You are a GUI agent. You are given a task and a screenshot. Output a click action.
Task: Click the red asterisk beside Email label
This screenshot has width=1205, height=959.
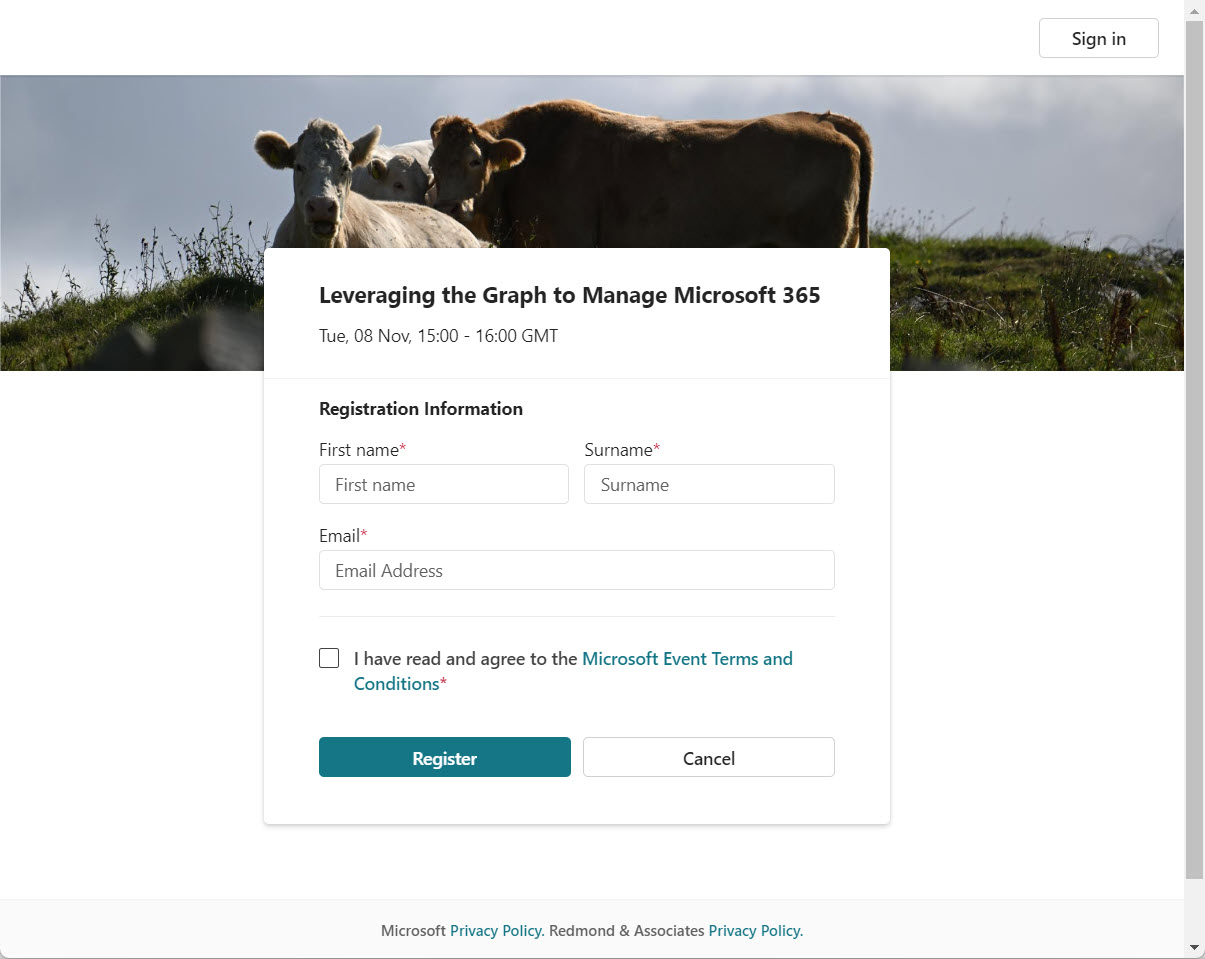(365, 532)
